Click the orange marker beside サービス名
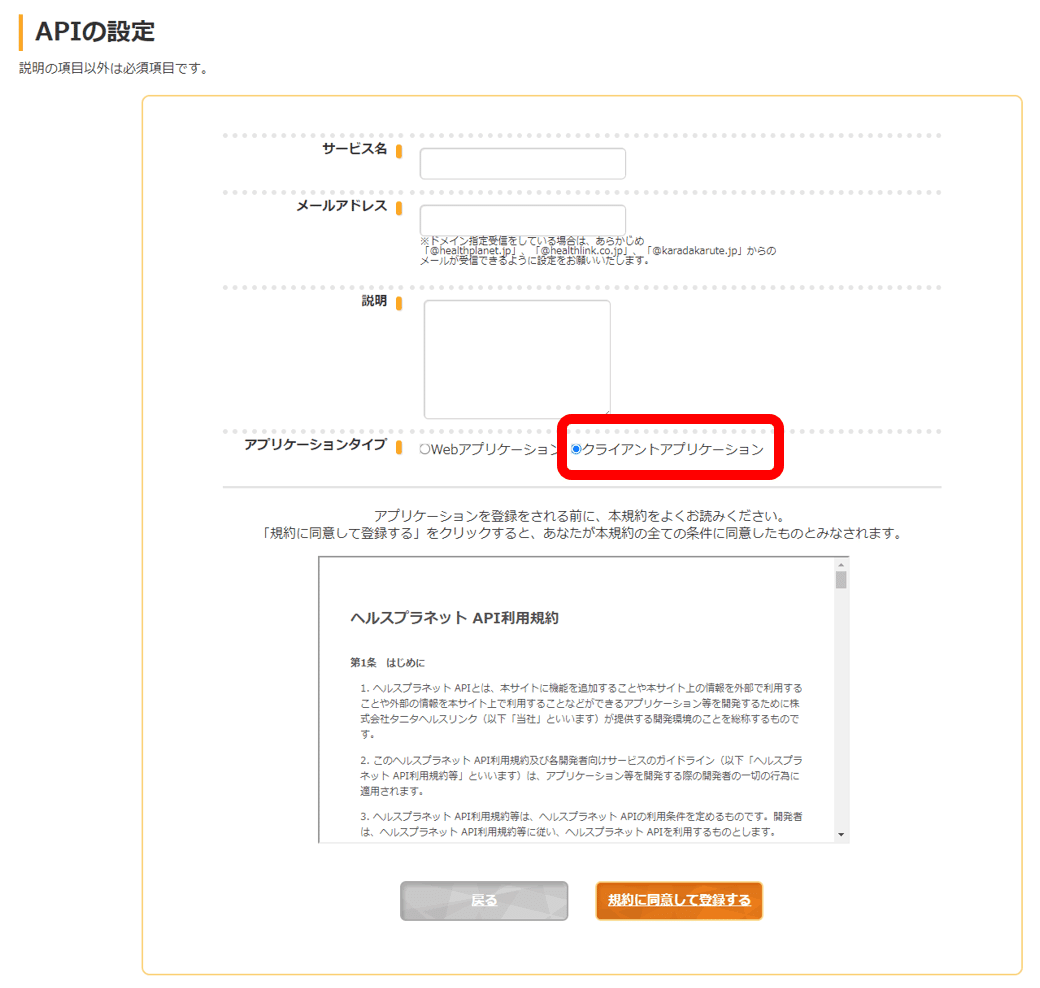The image size is (1040, 988). (x=399, y=151)
